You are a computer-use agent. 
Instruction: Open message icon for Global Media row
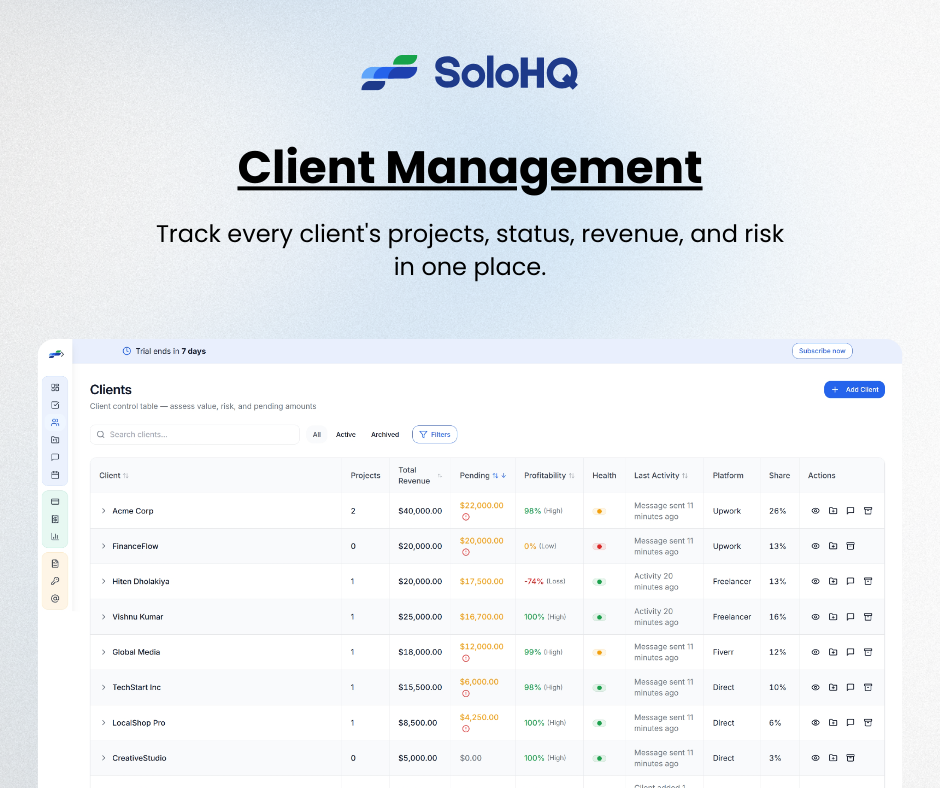tap(850, 651)
